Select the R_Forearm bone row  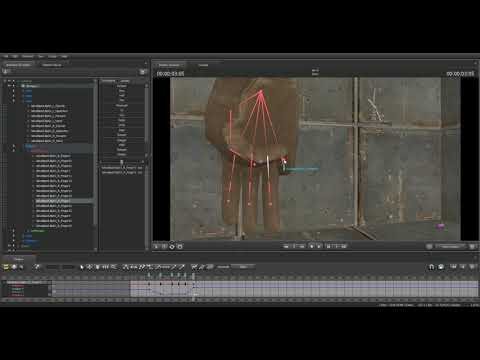click(48, 136)
